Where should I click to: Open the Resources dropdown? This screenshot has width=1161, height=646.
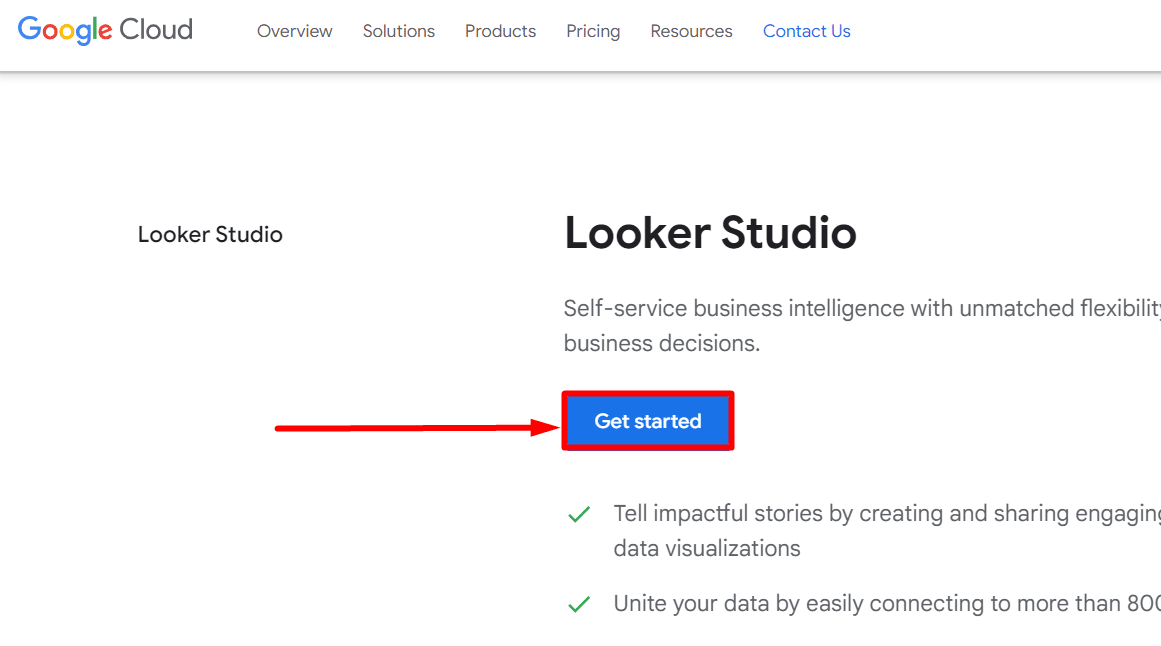(691, 31)
